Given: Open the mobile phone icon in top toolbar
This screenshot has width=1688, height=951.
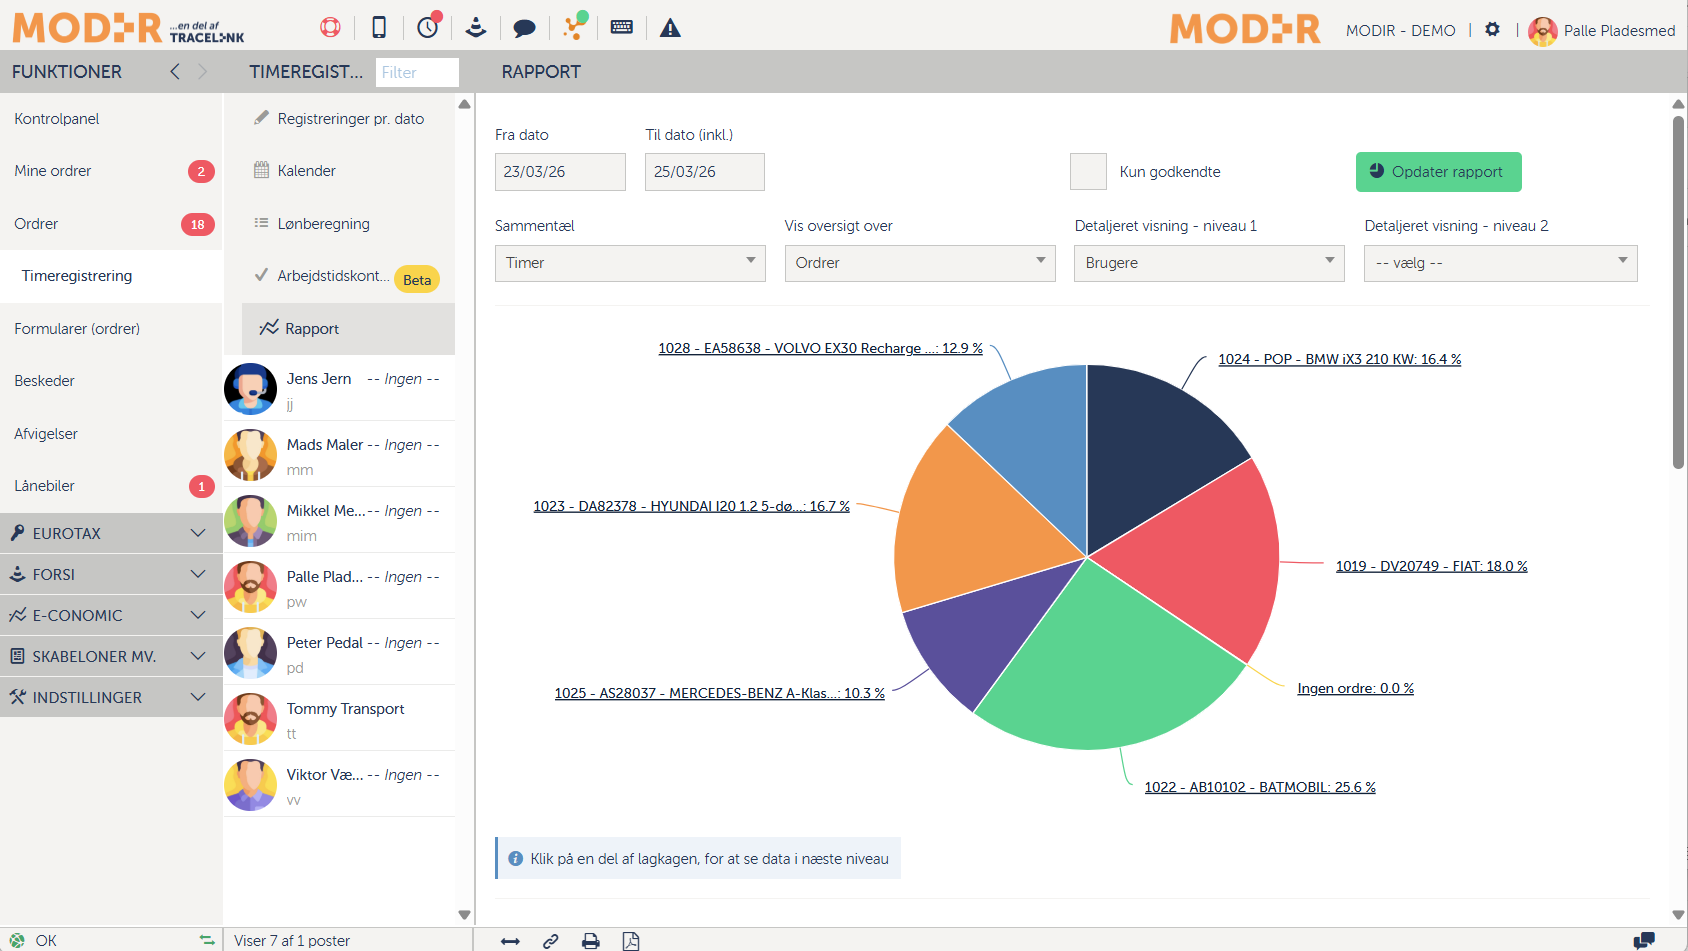Looking at the screenshot, I should pos(379,28).
